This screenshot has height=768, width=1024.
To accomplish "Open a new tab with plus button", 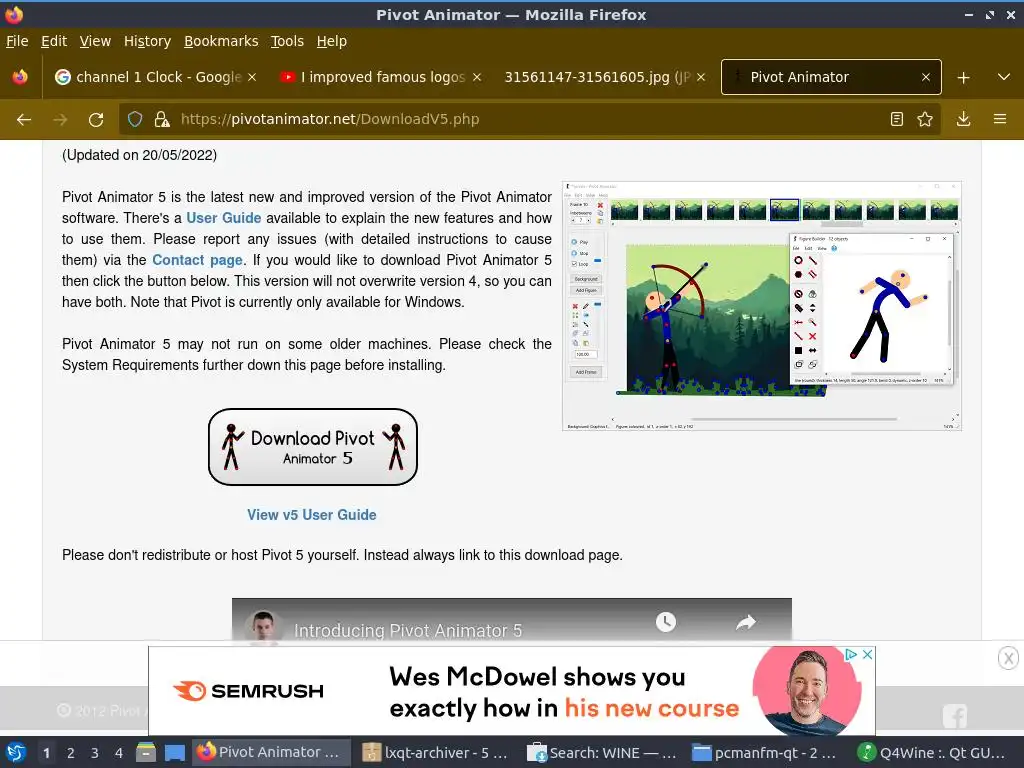I will [x=963, y=78].
